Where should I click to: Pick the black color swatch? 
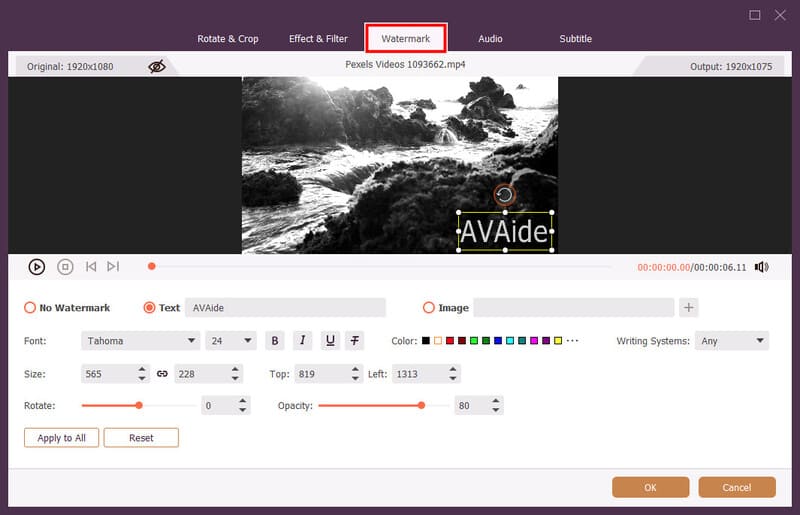(426, 340)
